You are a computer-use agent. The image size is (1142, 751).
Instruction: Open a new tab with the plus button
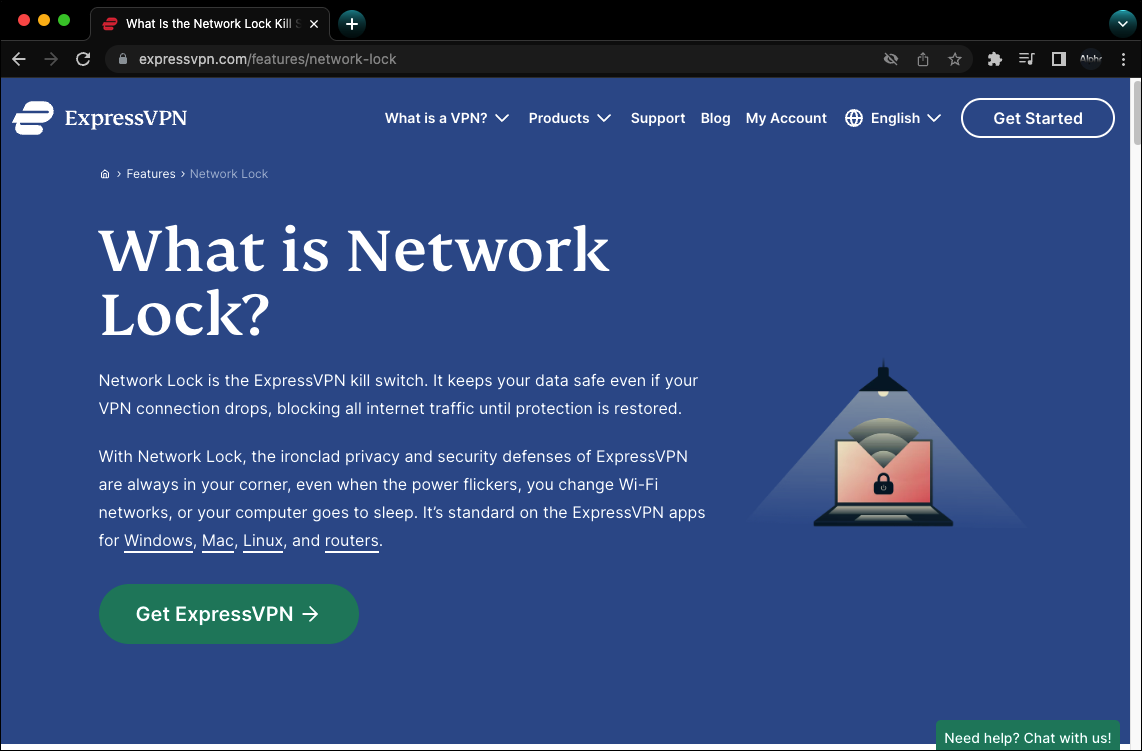pyautogui.click(x=350, y=23)
